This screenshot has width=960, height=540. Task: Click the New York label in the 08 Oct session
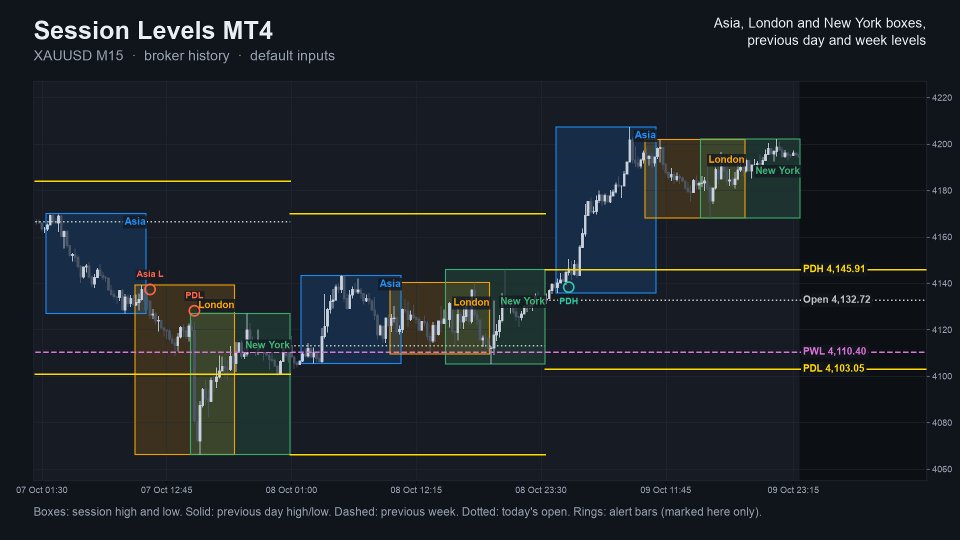[522, 301]
